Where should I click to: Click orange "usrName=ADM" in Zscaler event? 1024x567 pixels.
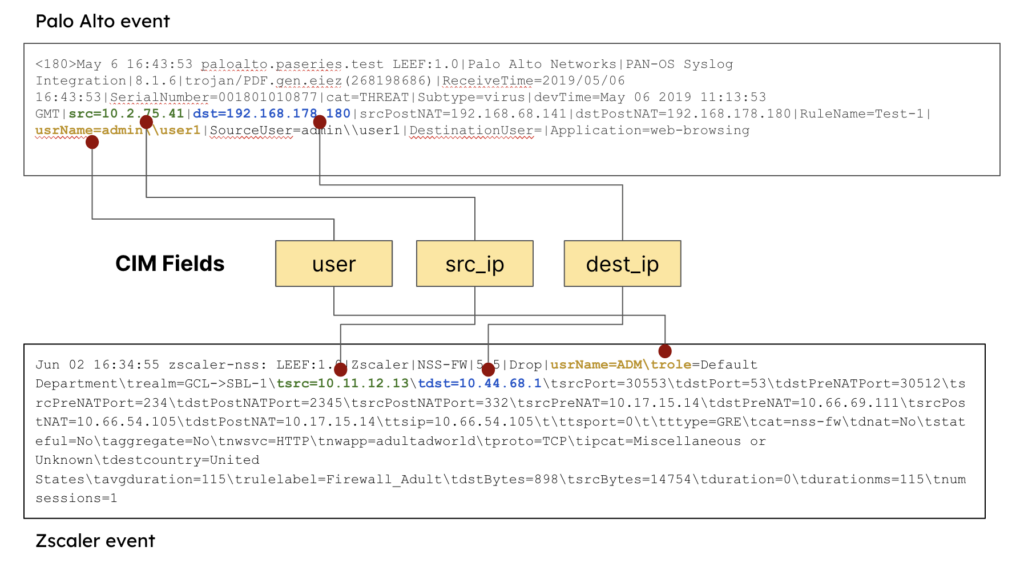(x=596, y=364)
